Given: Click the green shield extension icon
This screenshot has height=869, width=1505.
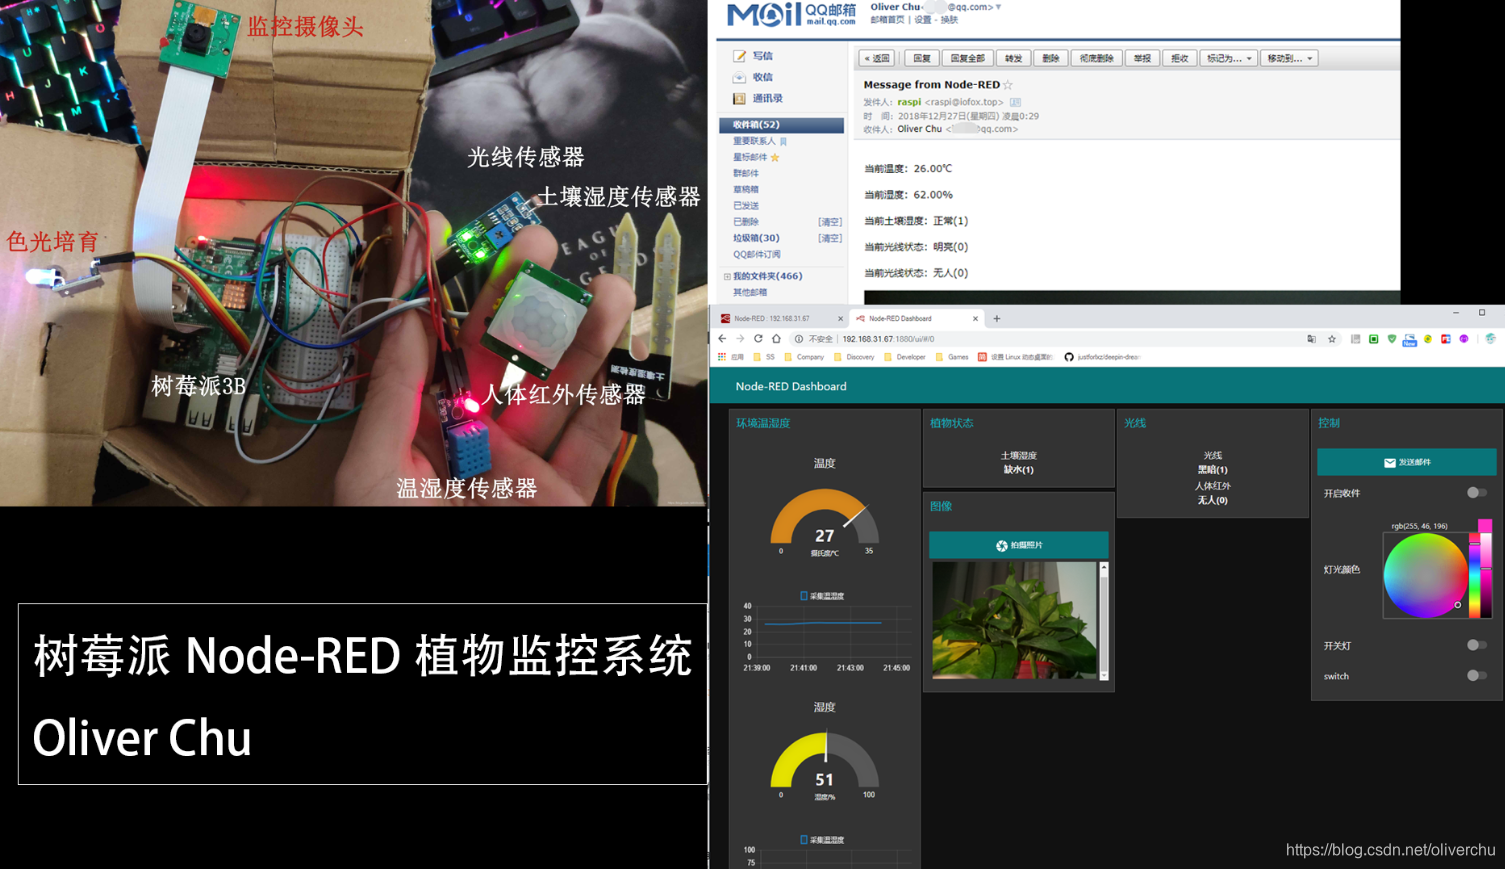Looking at the screenshot, I should pyautogui.click(x=1391, y=339).
